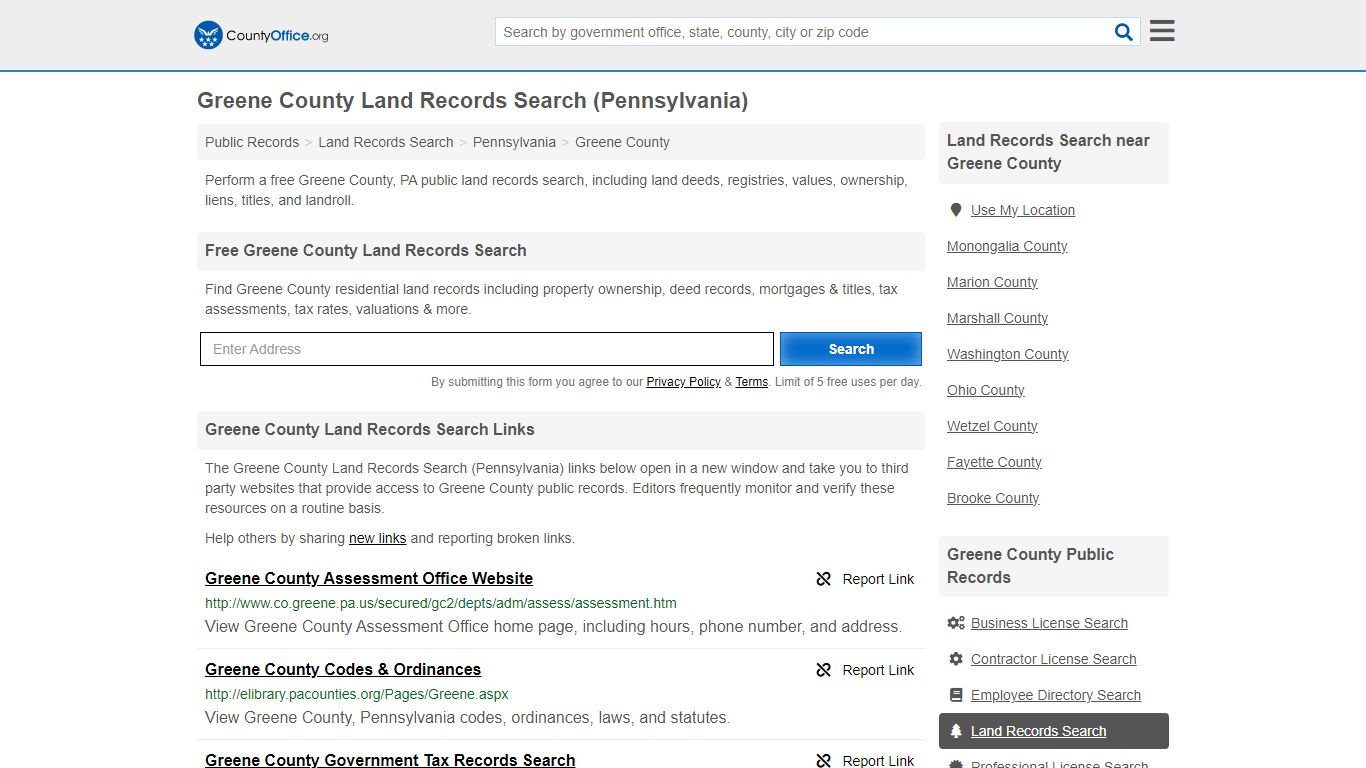Open the CountyOffice.org logo home link
Image resolution: width=1366 pixels, height=768 pixels.
coord(261,35)
